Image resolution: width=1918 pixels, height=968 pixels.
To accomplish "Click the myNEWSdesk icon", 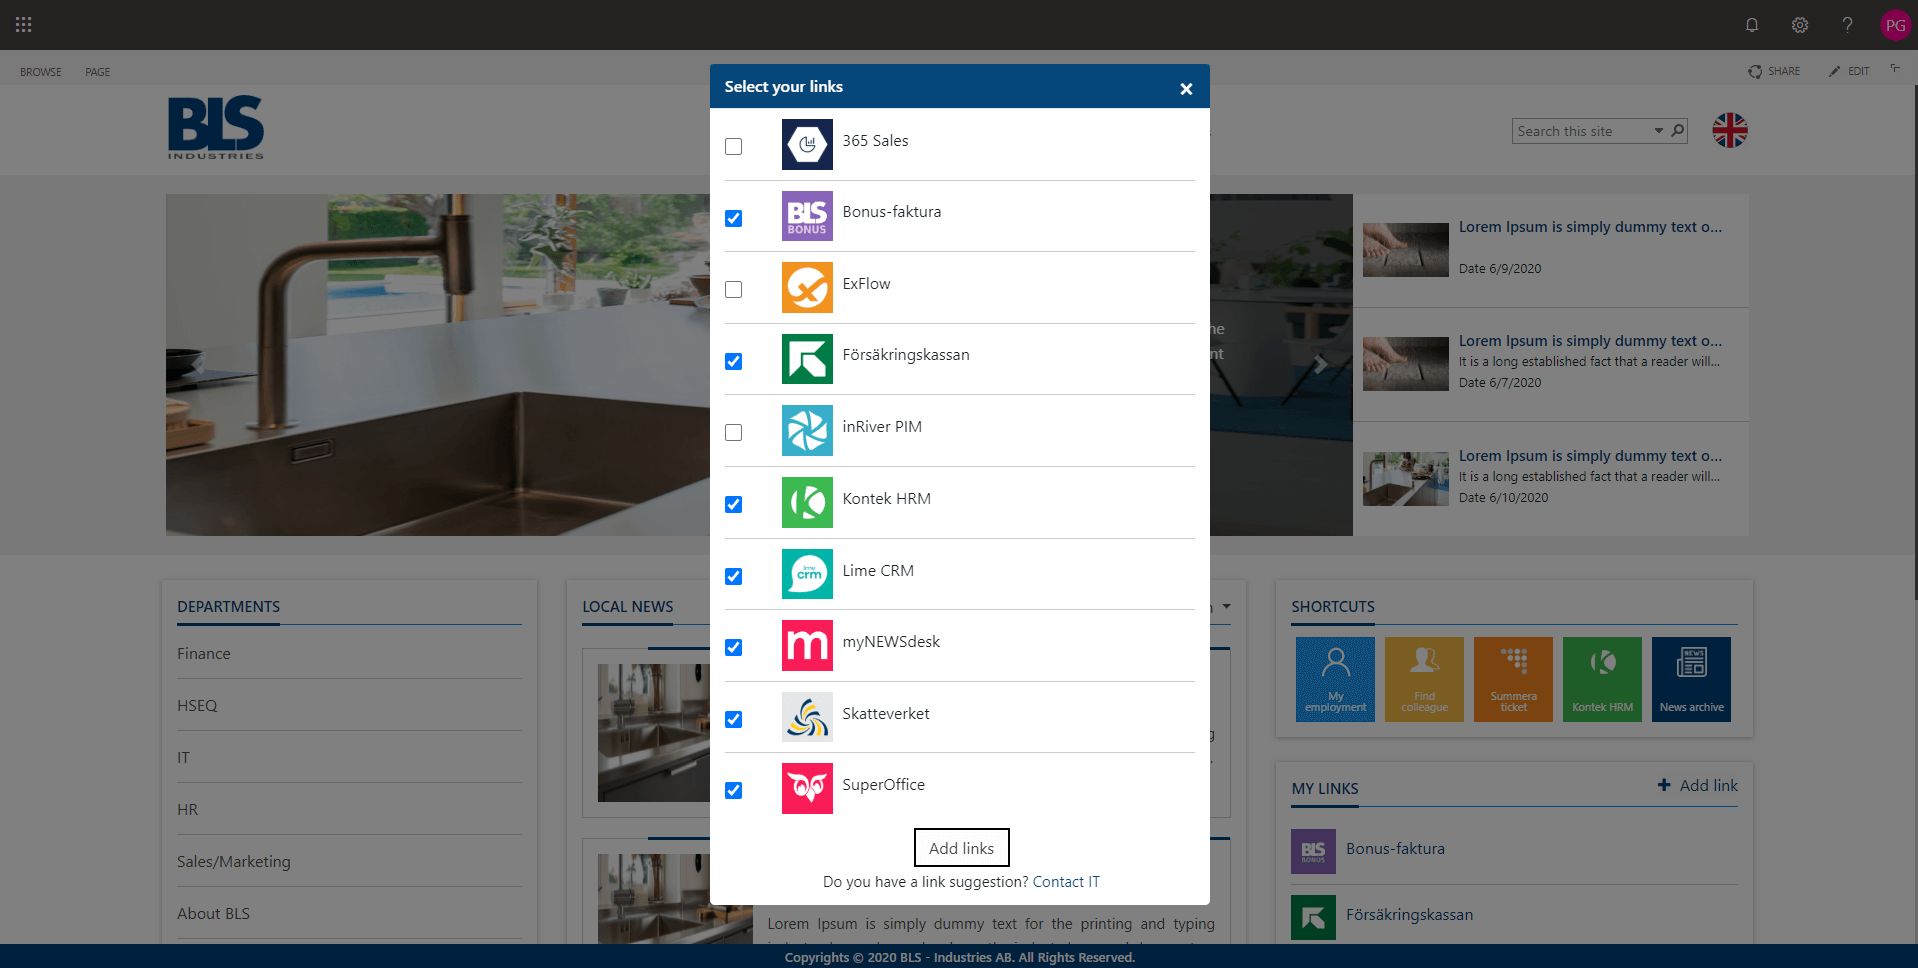I will (x=807, y=645).
